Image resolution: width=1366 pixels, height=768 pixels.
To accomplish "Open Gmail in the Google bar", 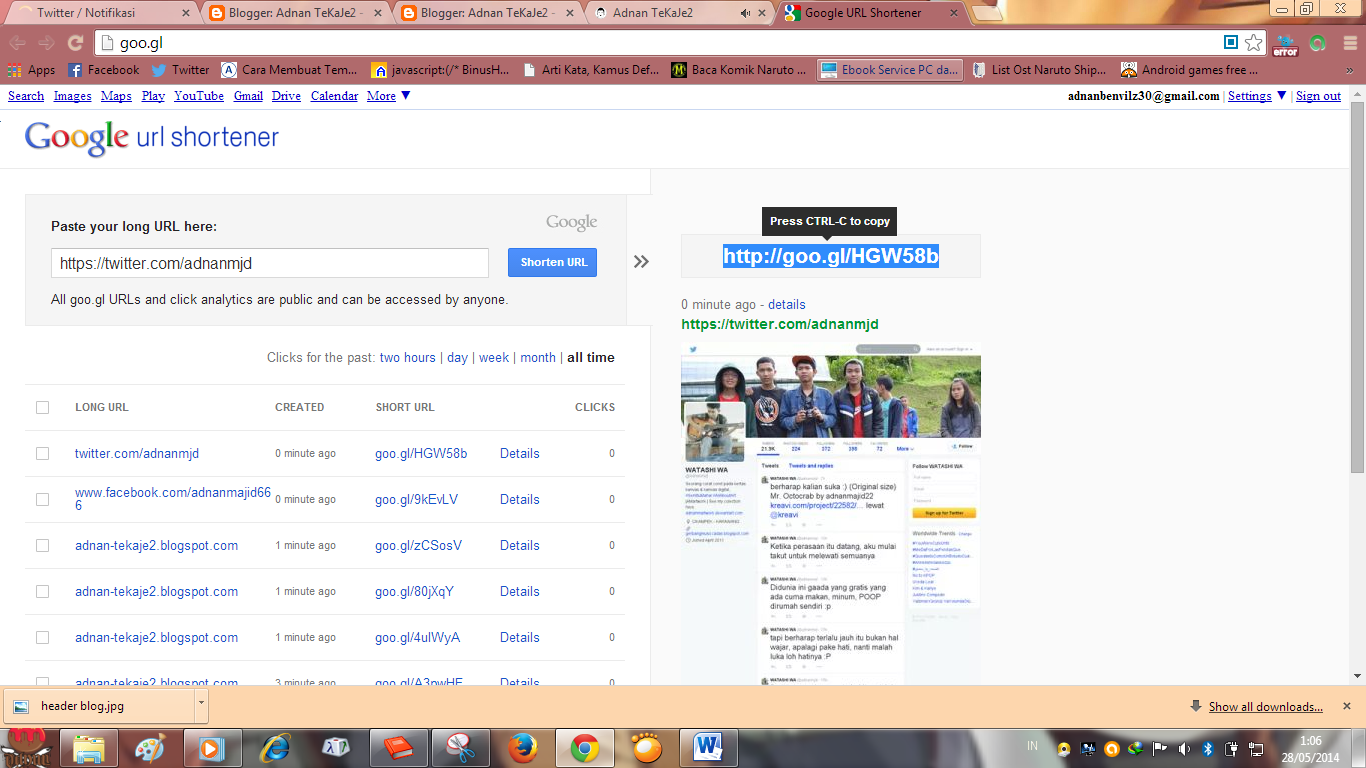I will tap(248, 96).
